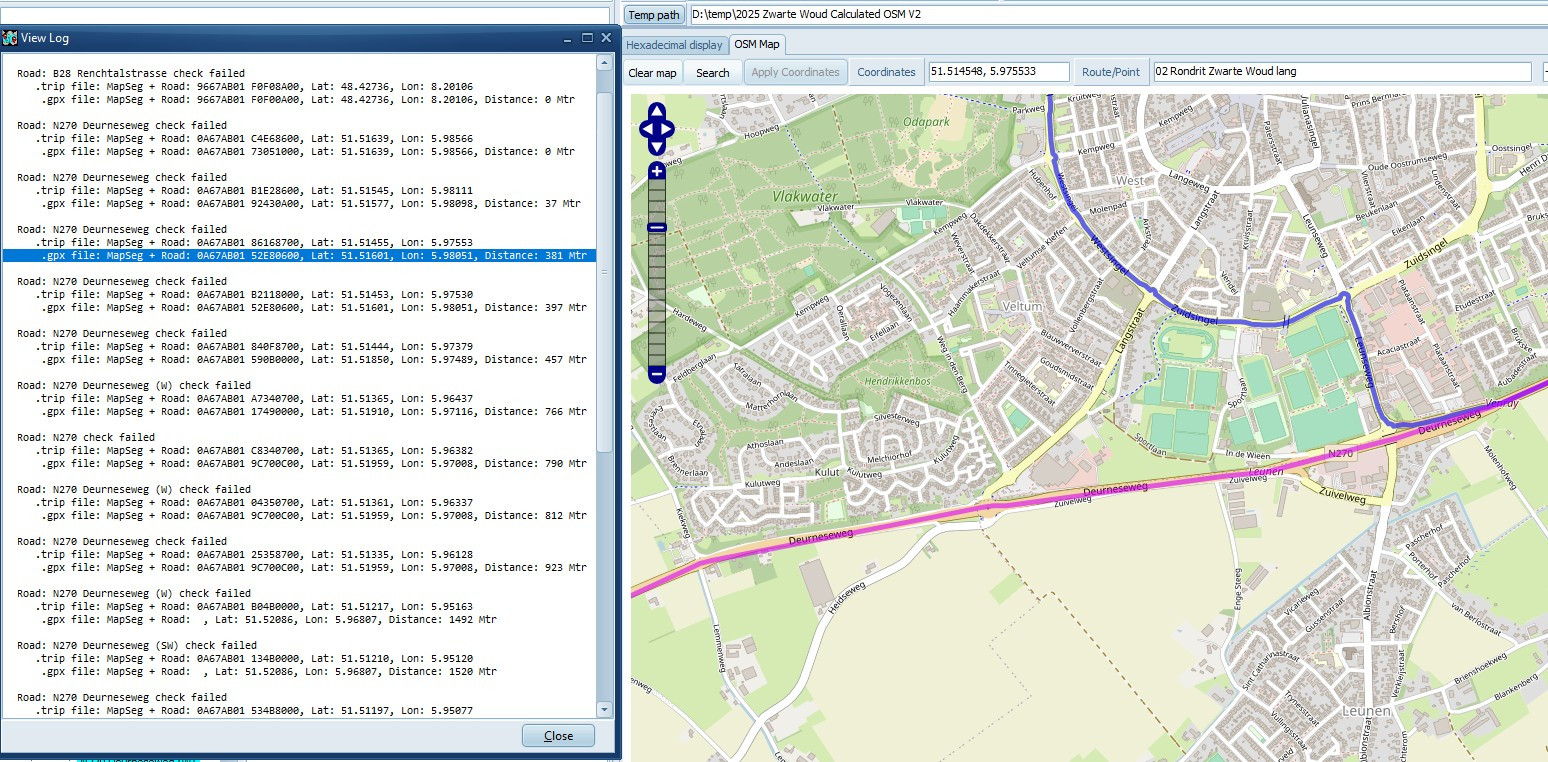The height and width of the screenshot is (762, 1548).
Task: Select the .trip log line with A7340700
Action: (255, 399)
